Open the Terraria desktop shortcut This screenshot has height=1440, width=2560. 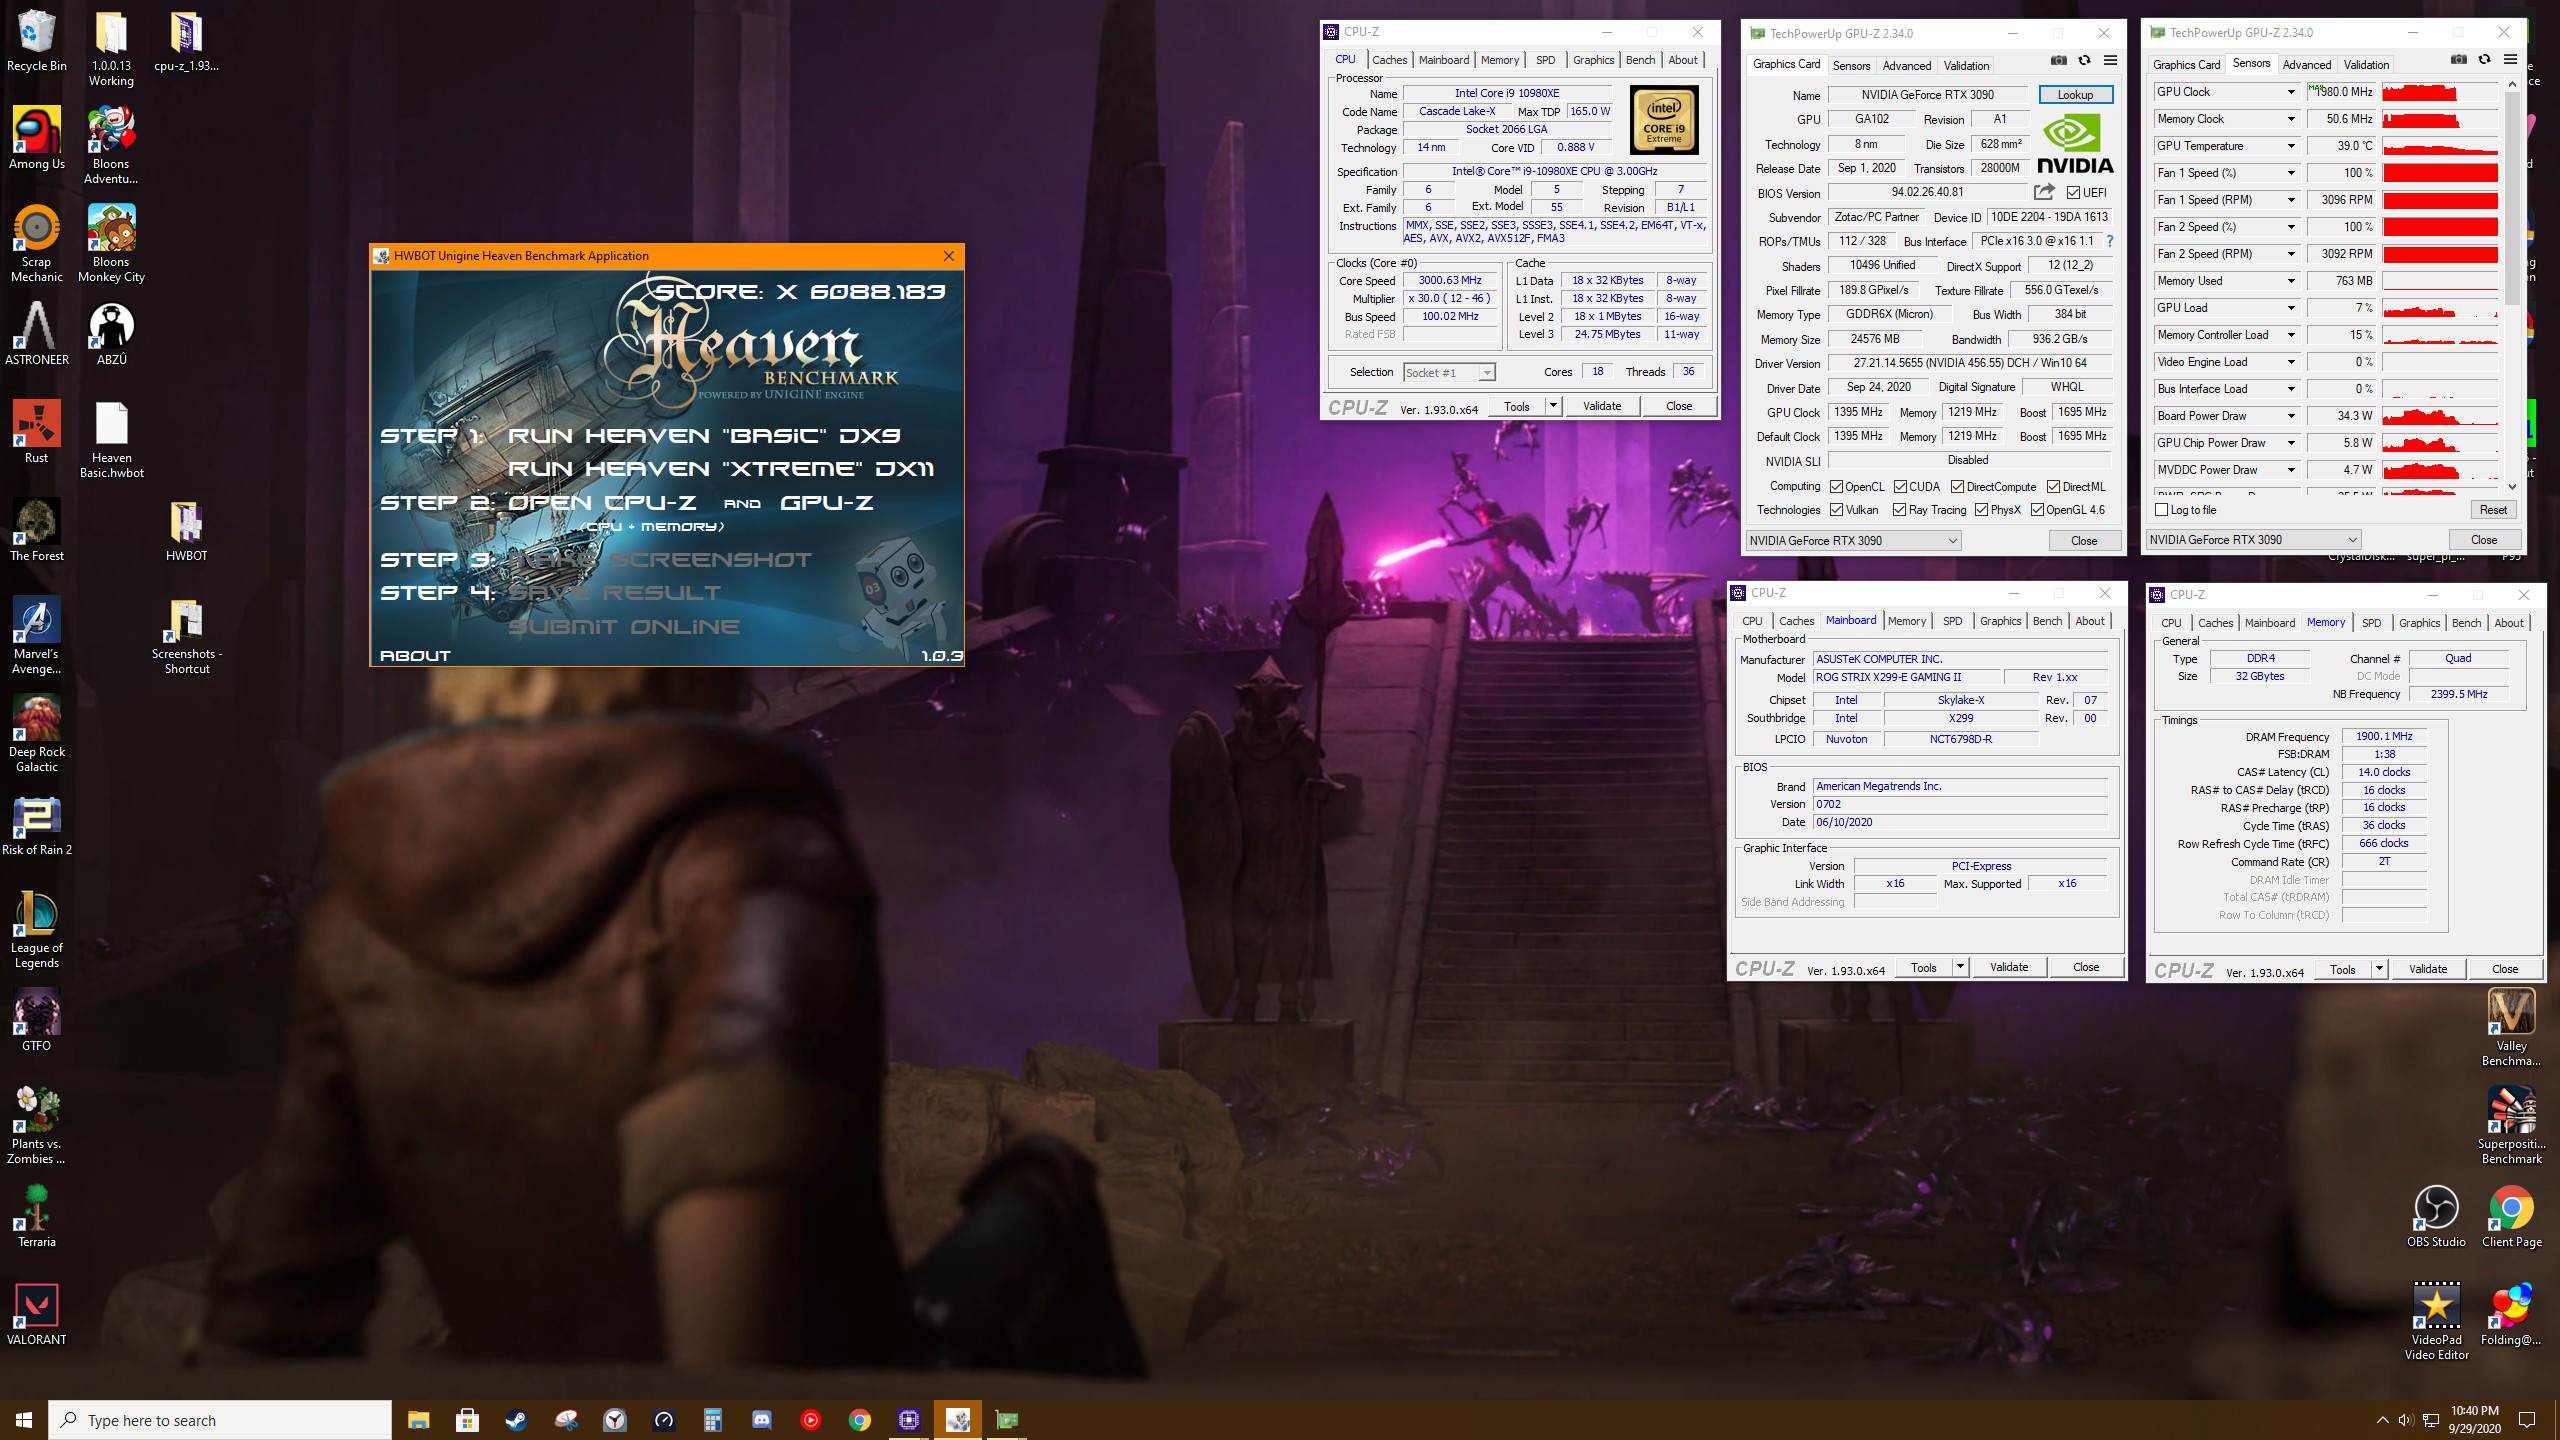[x=37, y=1217]
